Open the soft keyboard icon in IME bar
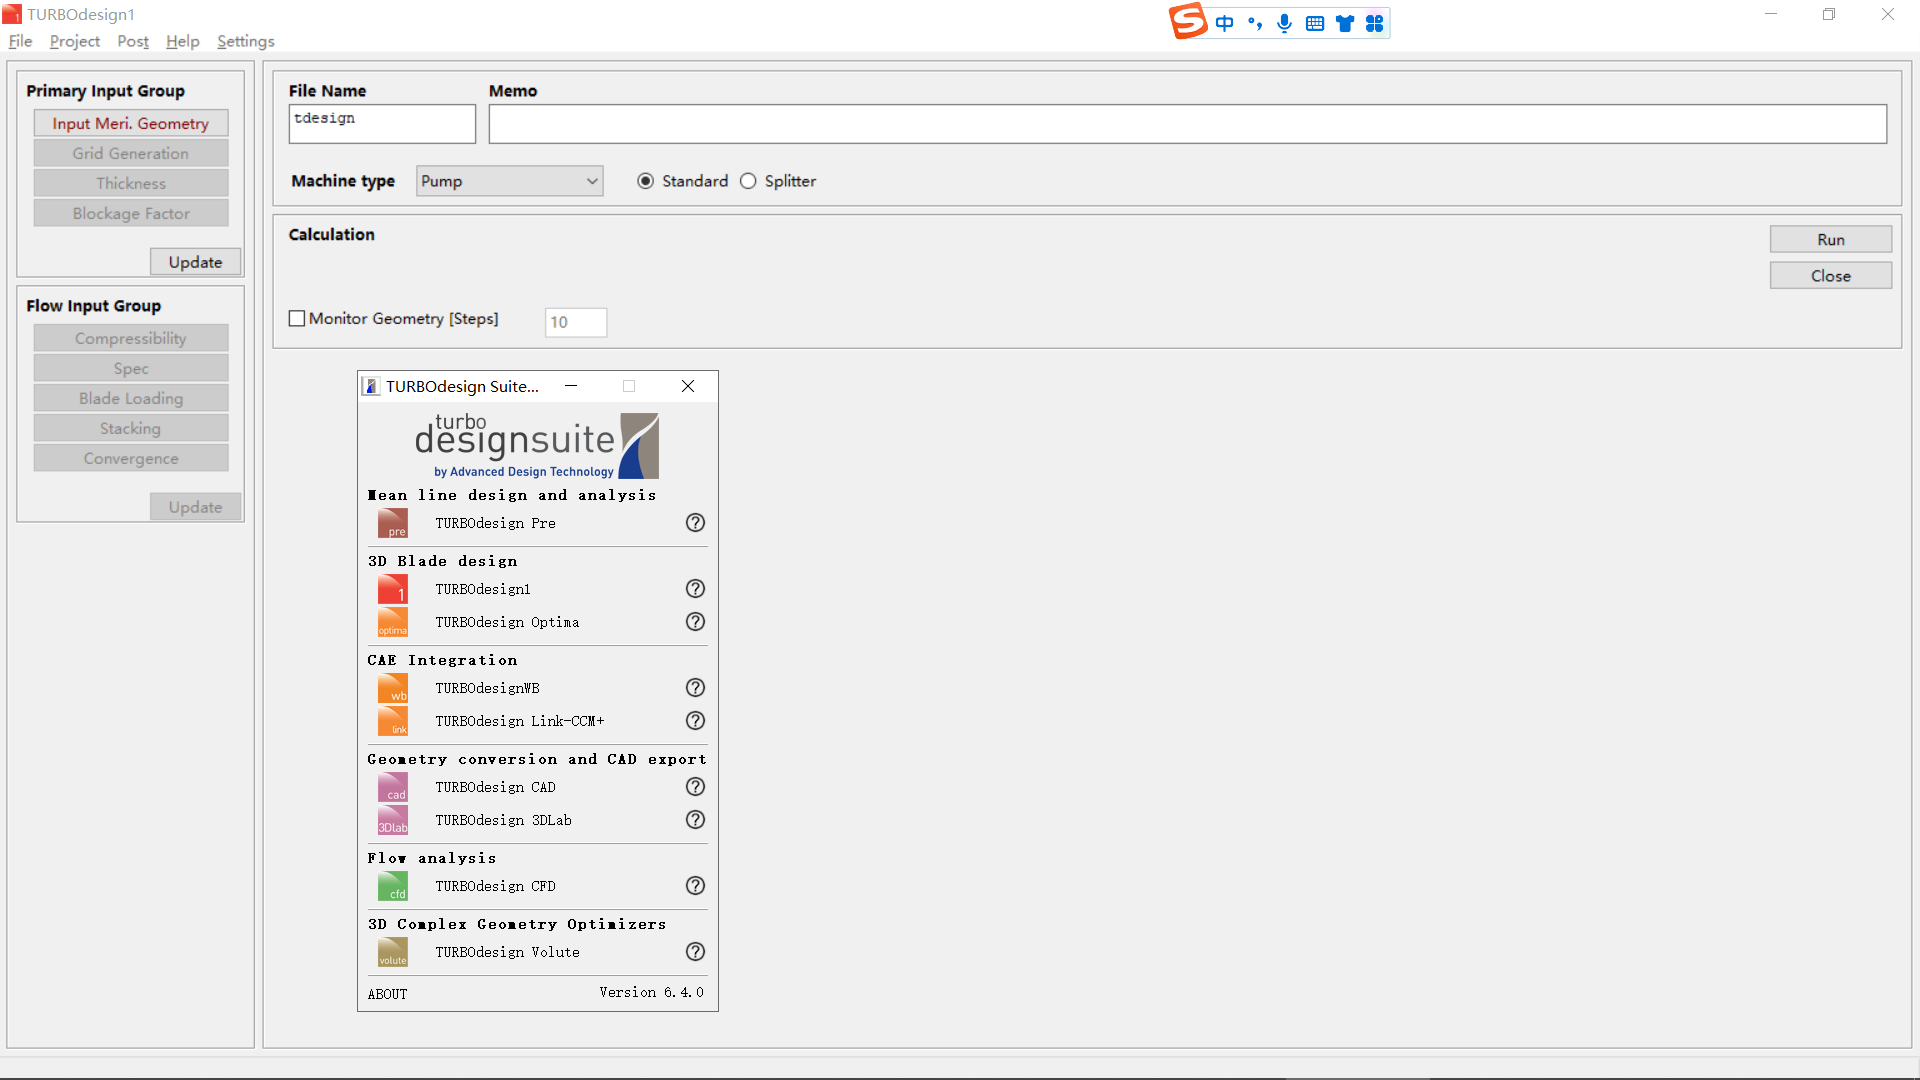Screen dimensions: 1920x1080 point(1315,23)
